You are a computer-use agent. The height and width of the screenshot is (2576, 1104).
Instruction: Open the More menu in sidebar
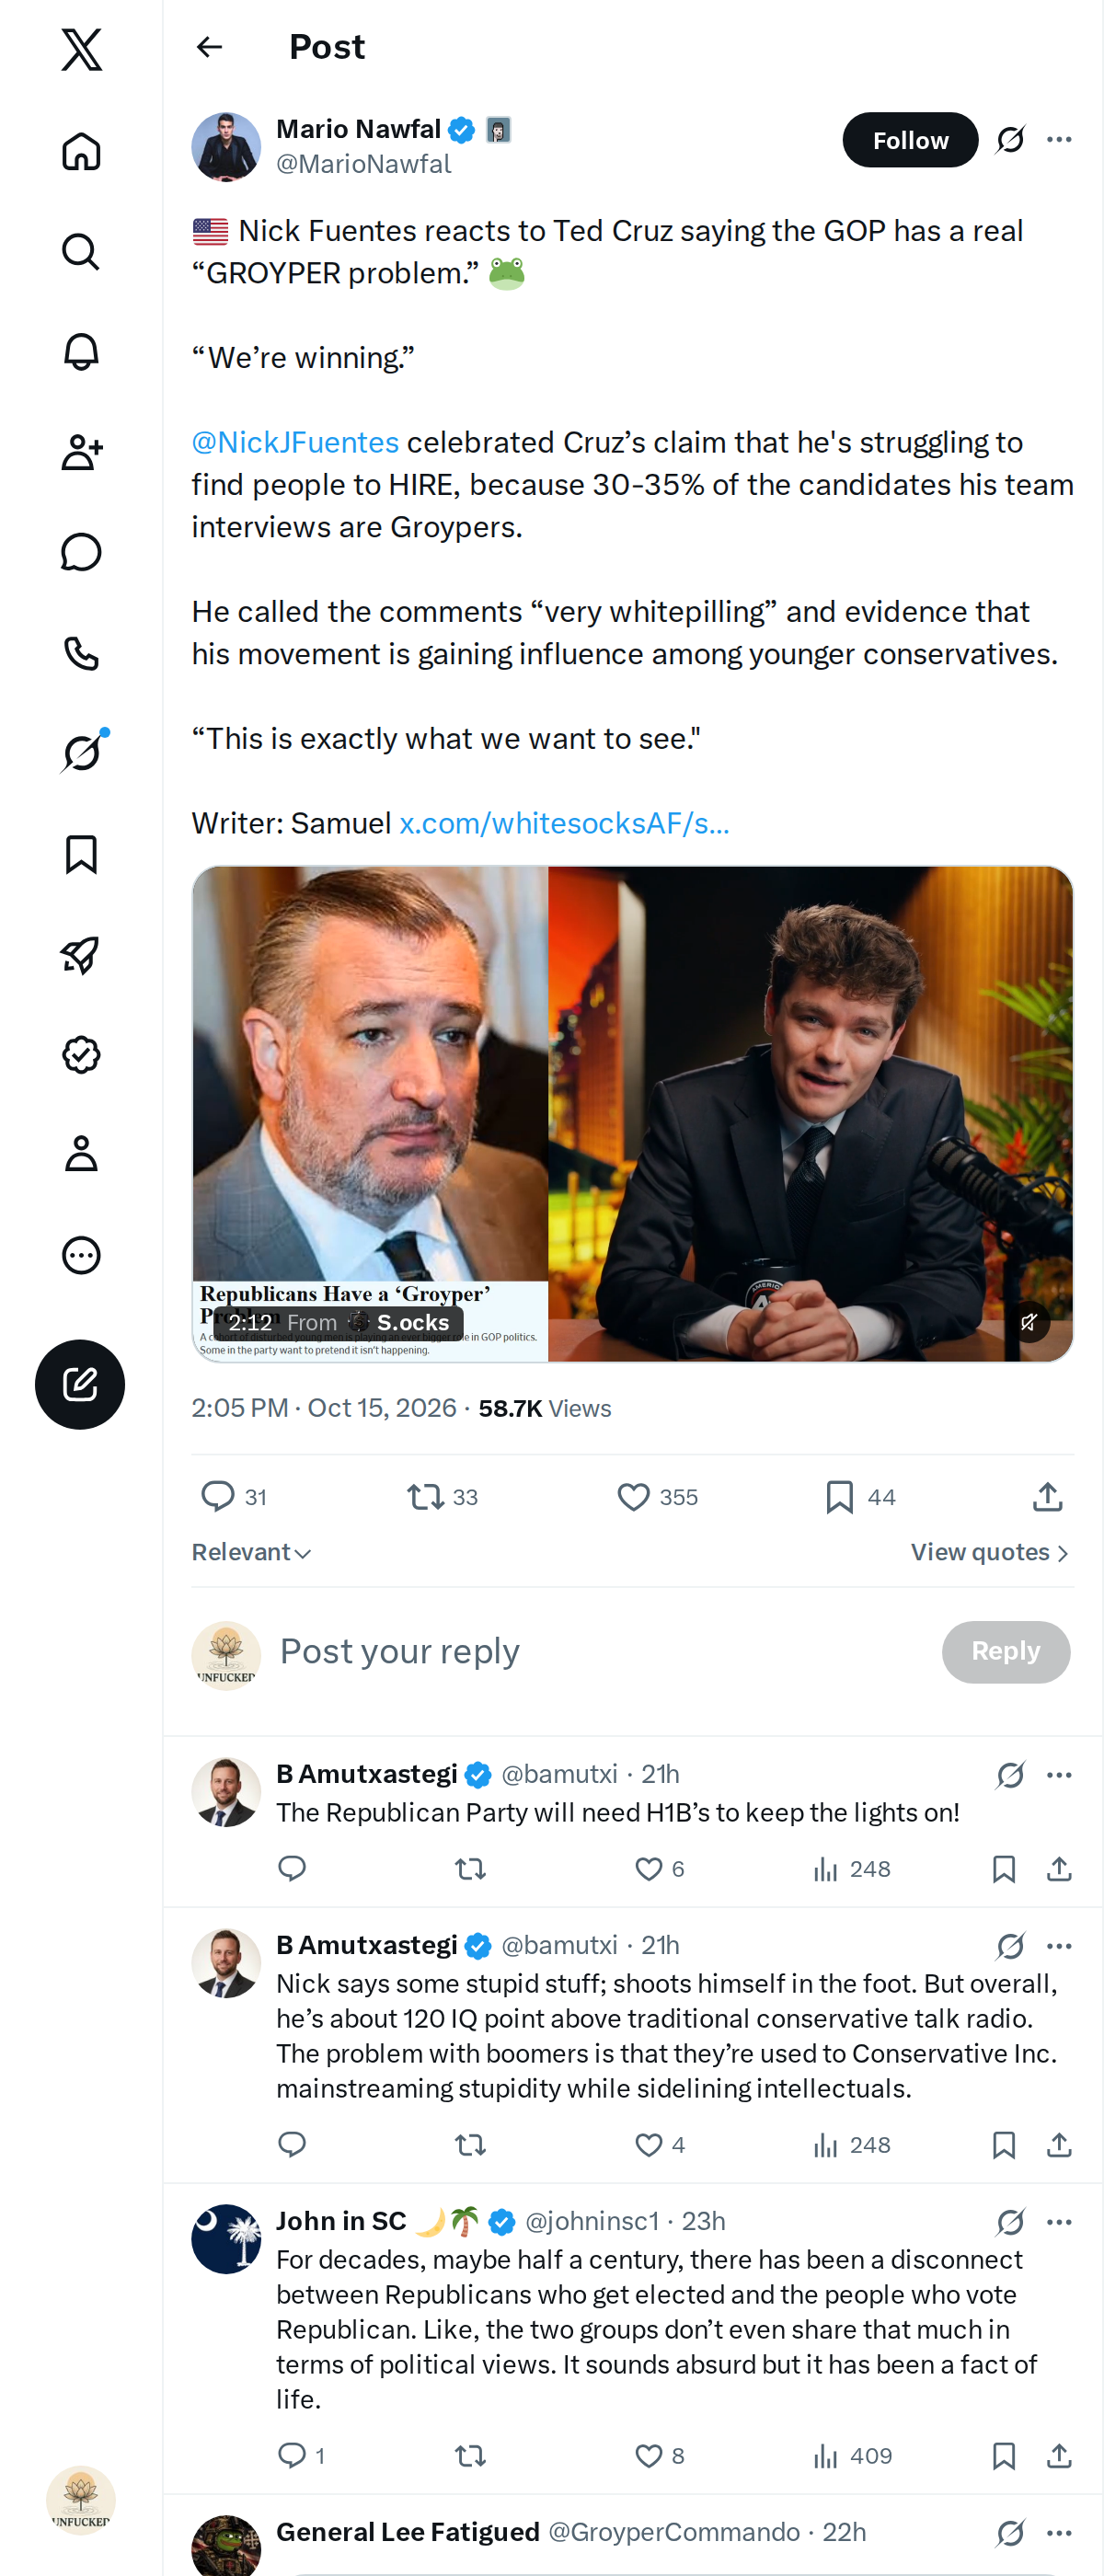coord(81,1255)
